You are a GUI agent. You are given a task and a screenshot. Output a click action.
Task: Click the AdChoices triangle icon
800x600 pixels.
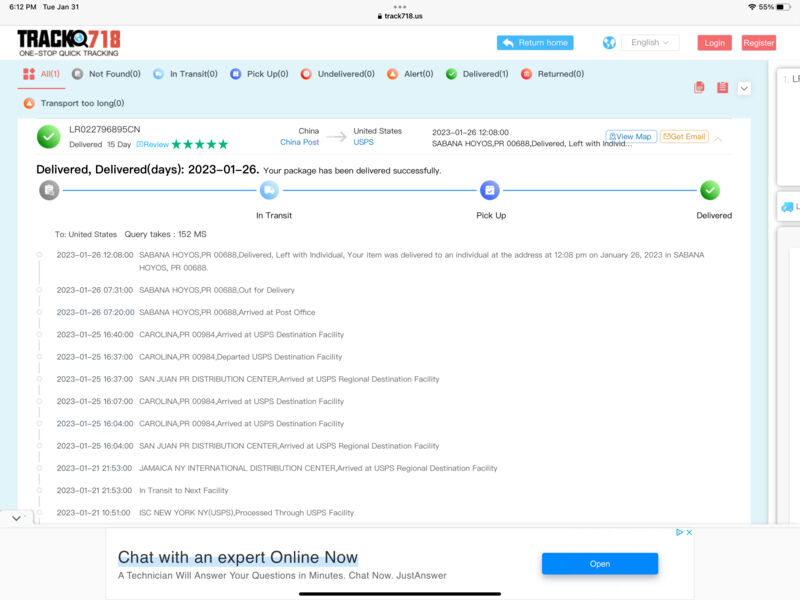coord(679,532)
